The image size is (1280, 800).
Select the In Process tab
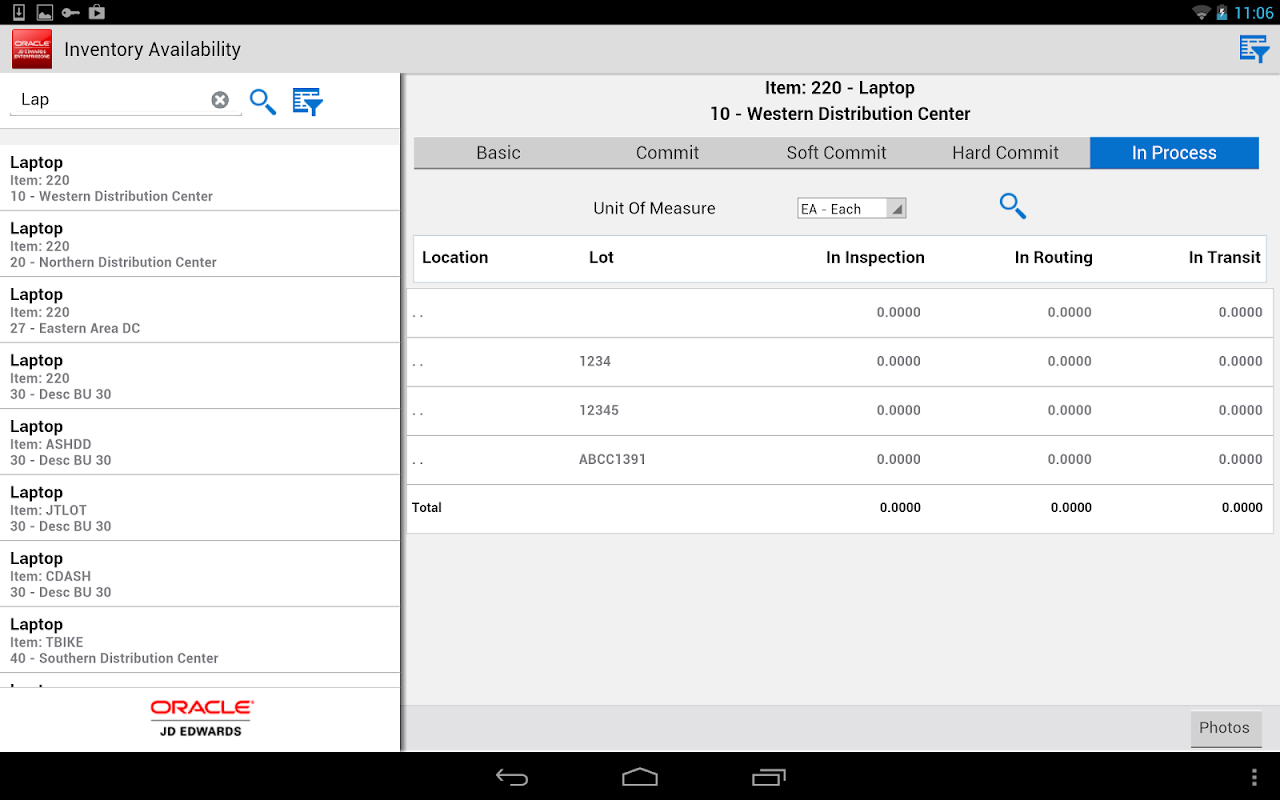tap(1174, 153)
